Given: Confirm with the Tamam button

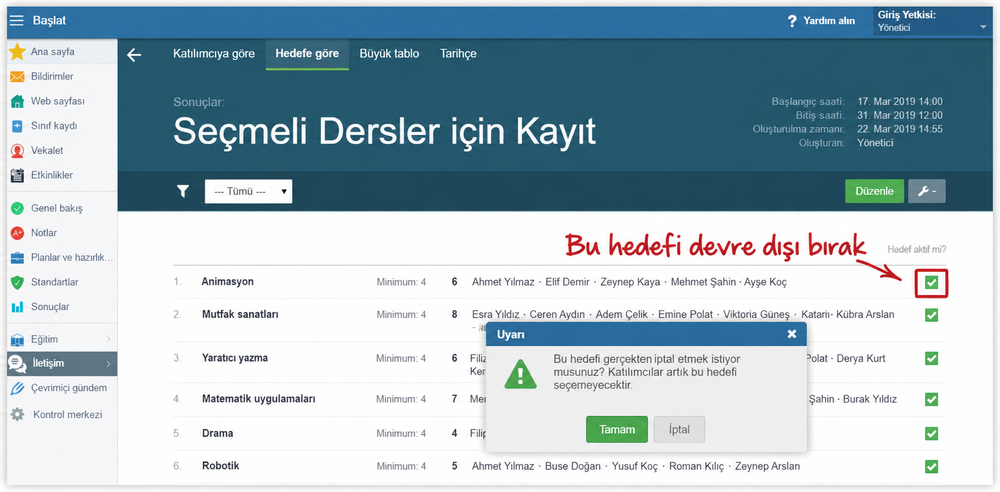Looking at the screenshot, I should (617, 429).
